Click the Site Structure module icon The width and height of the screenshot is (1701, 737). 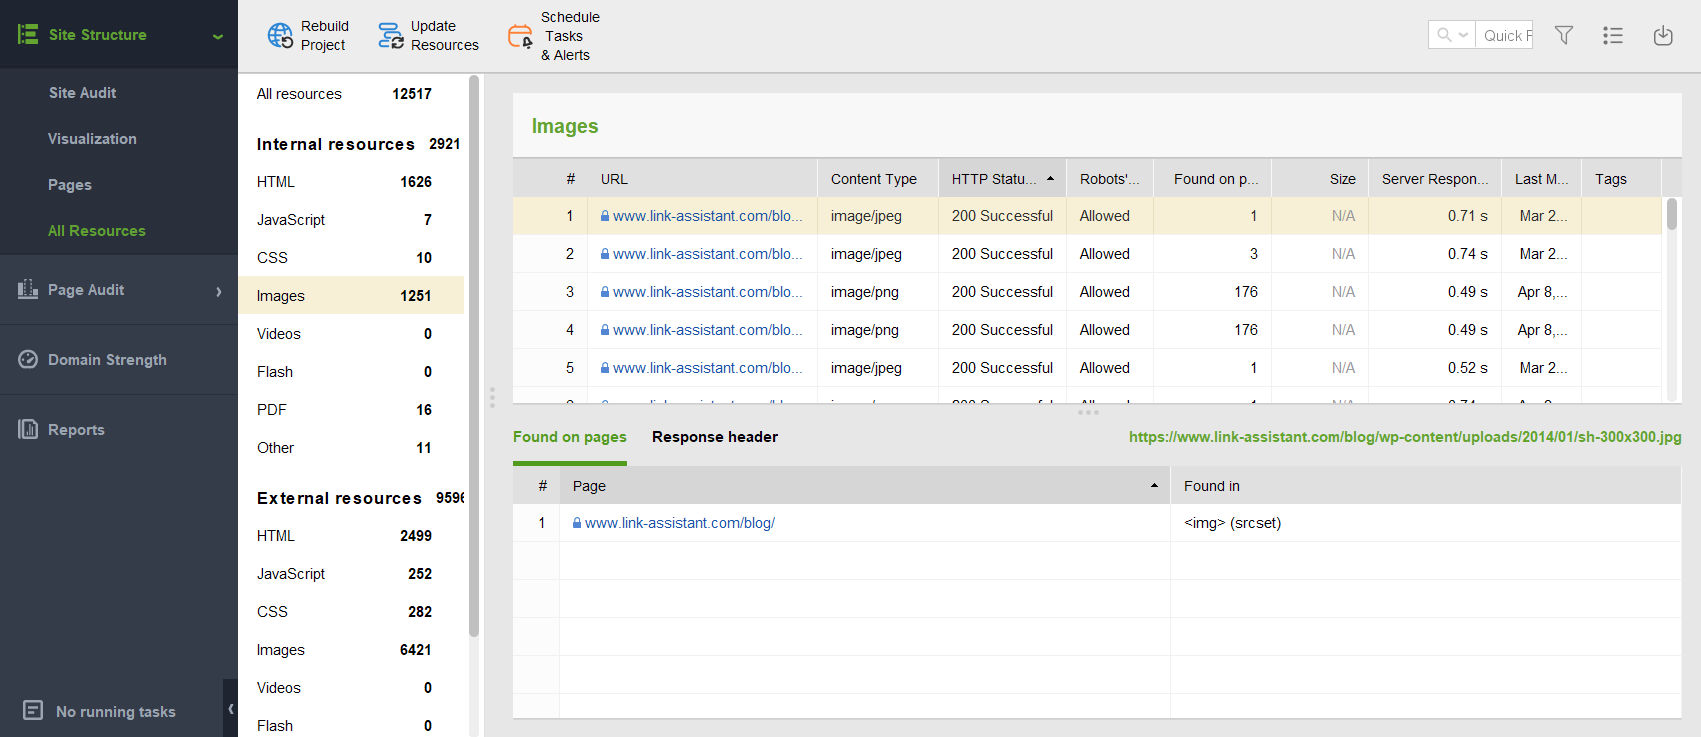[28, 34]
